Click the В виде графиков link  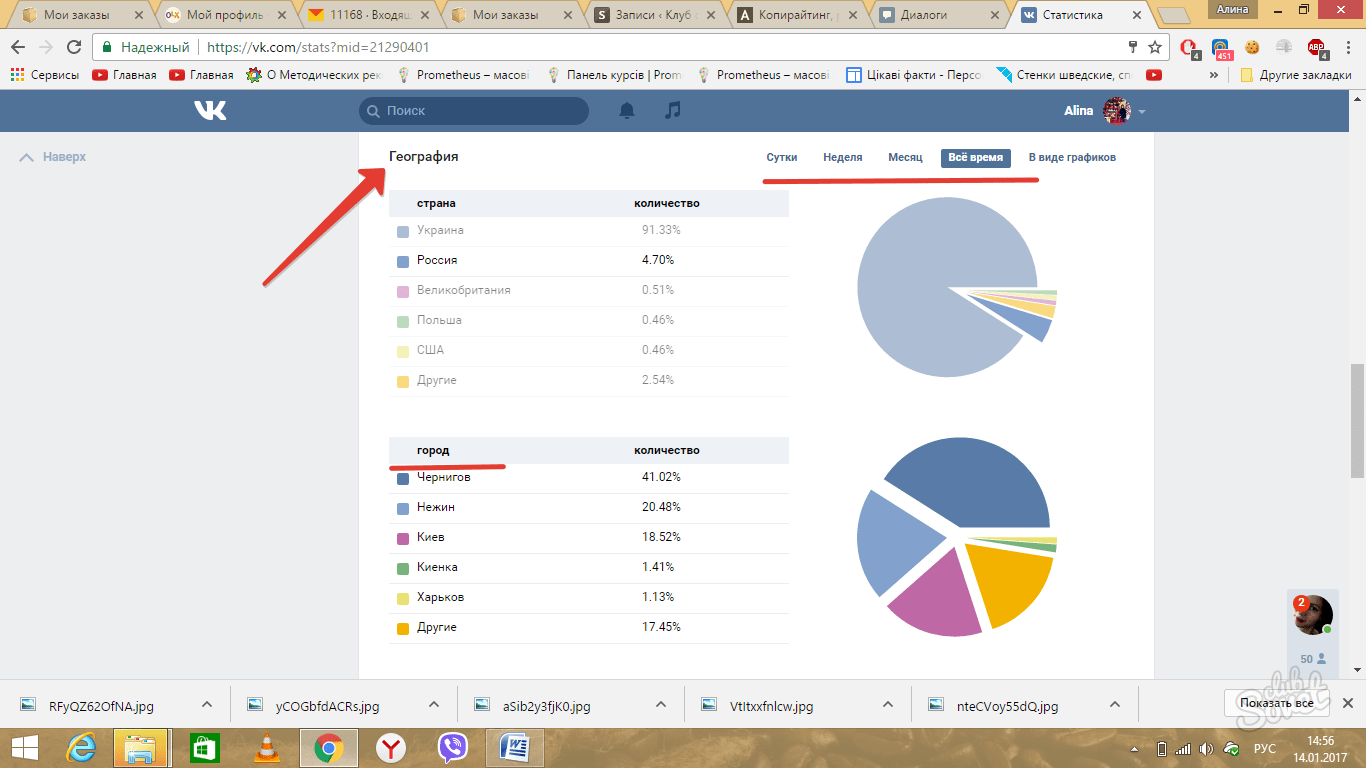coord(1072,157)
